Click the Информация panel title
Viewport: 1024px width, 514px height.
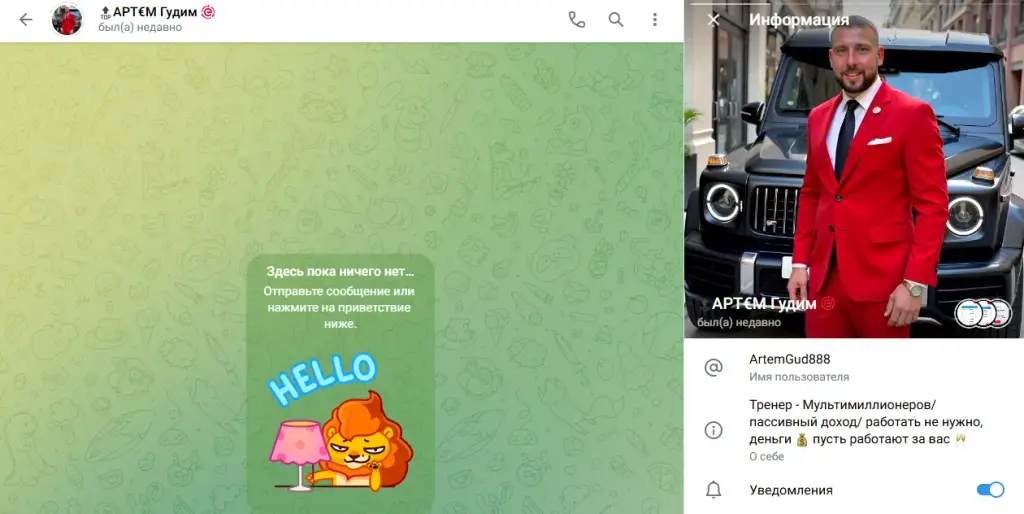(799, 20)
